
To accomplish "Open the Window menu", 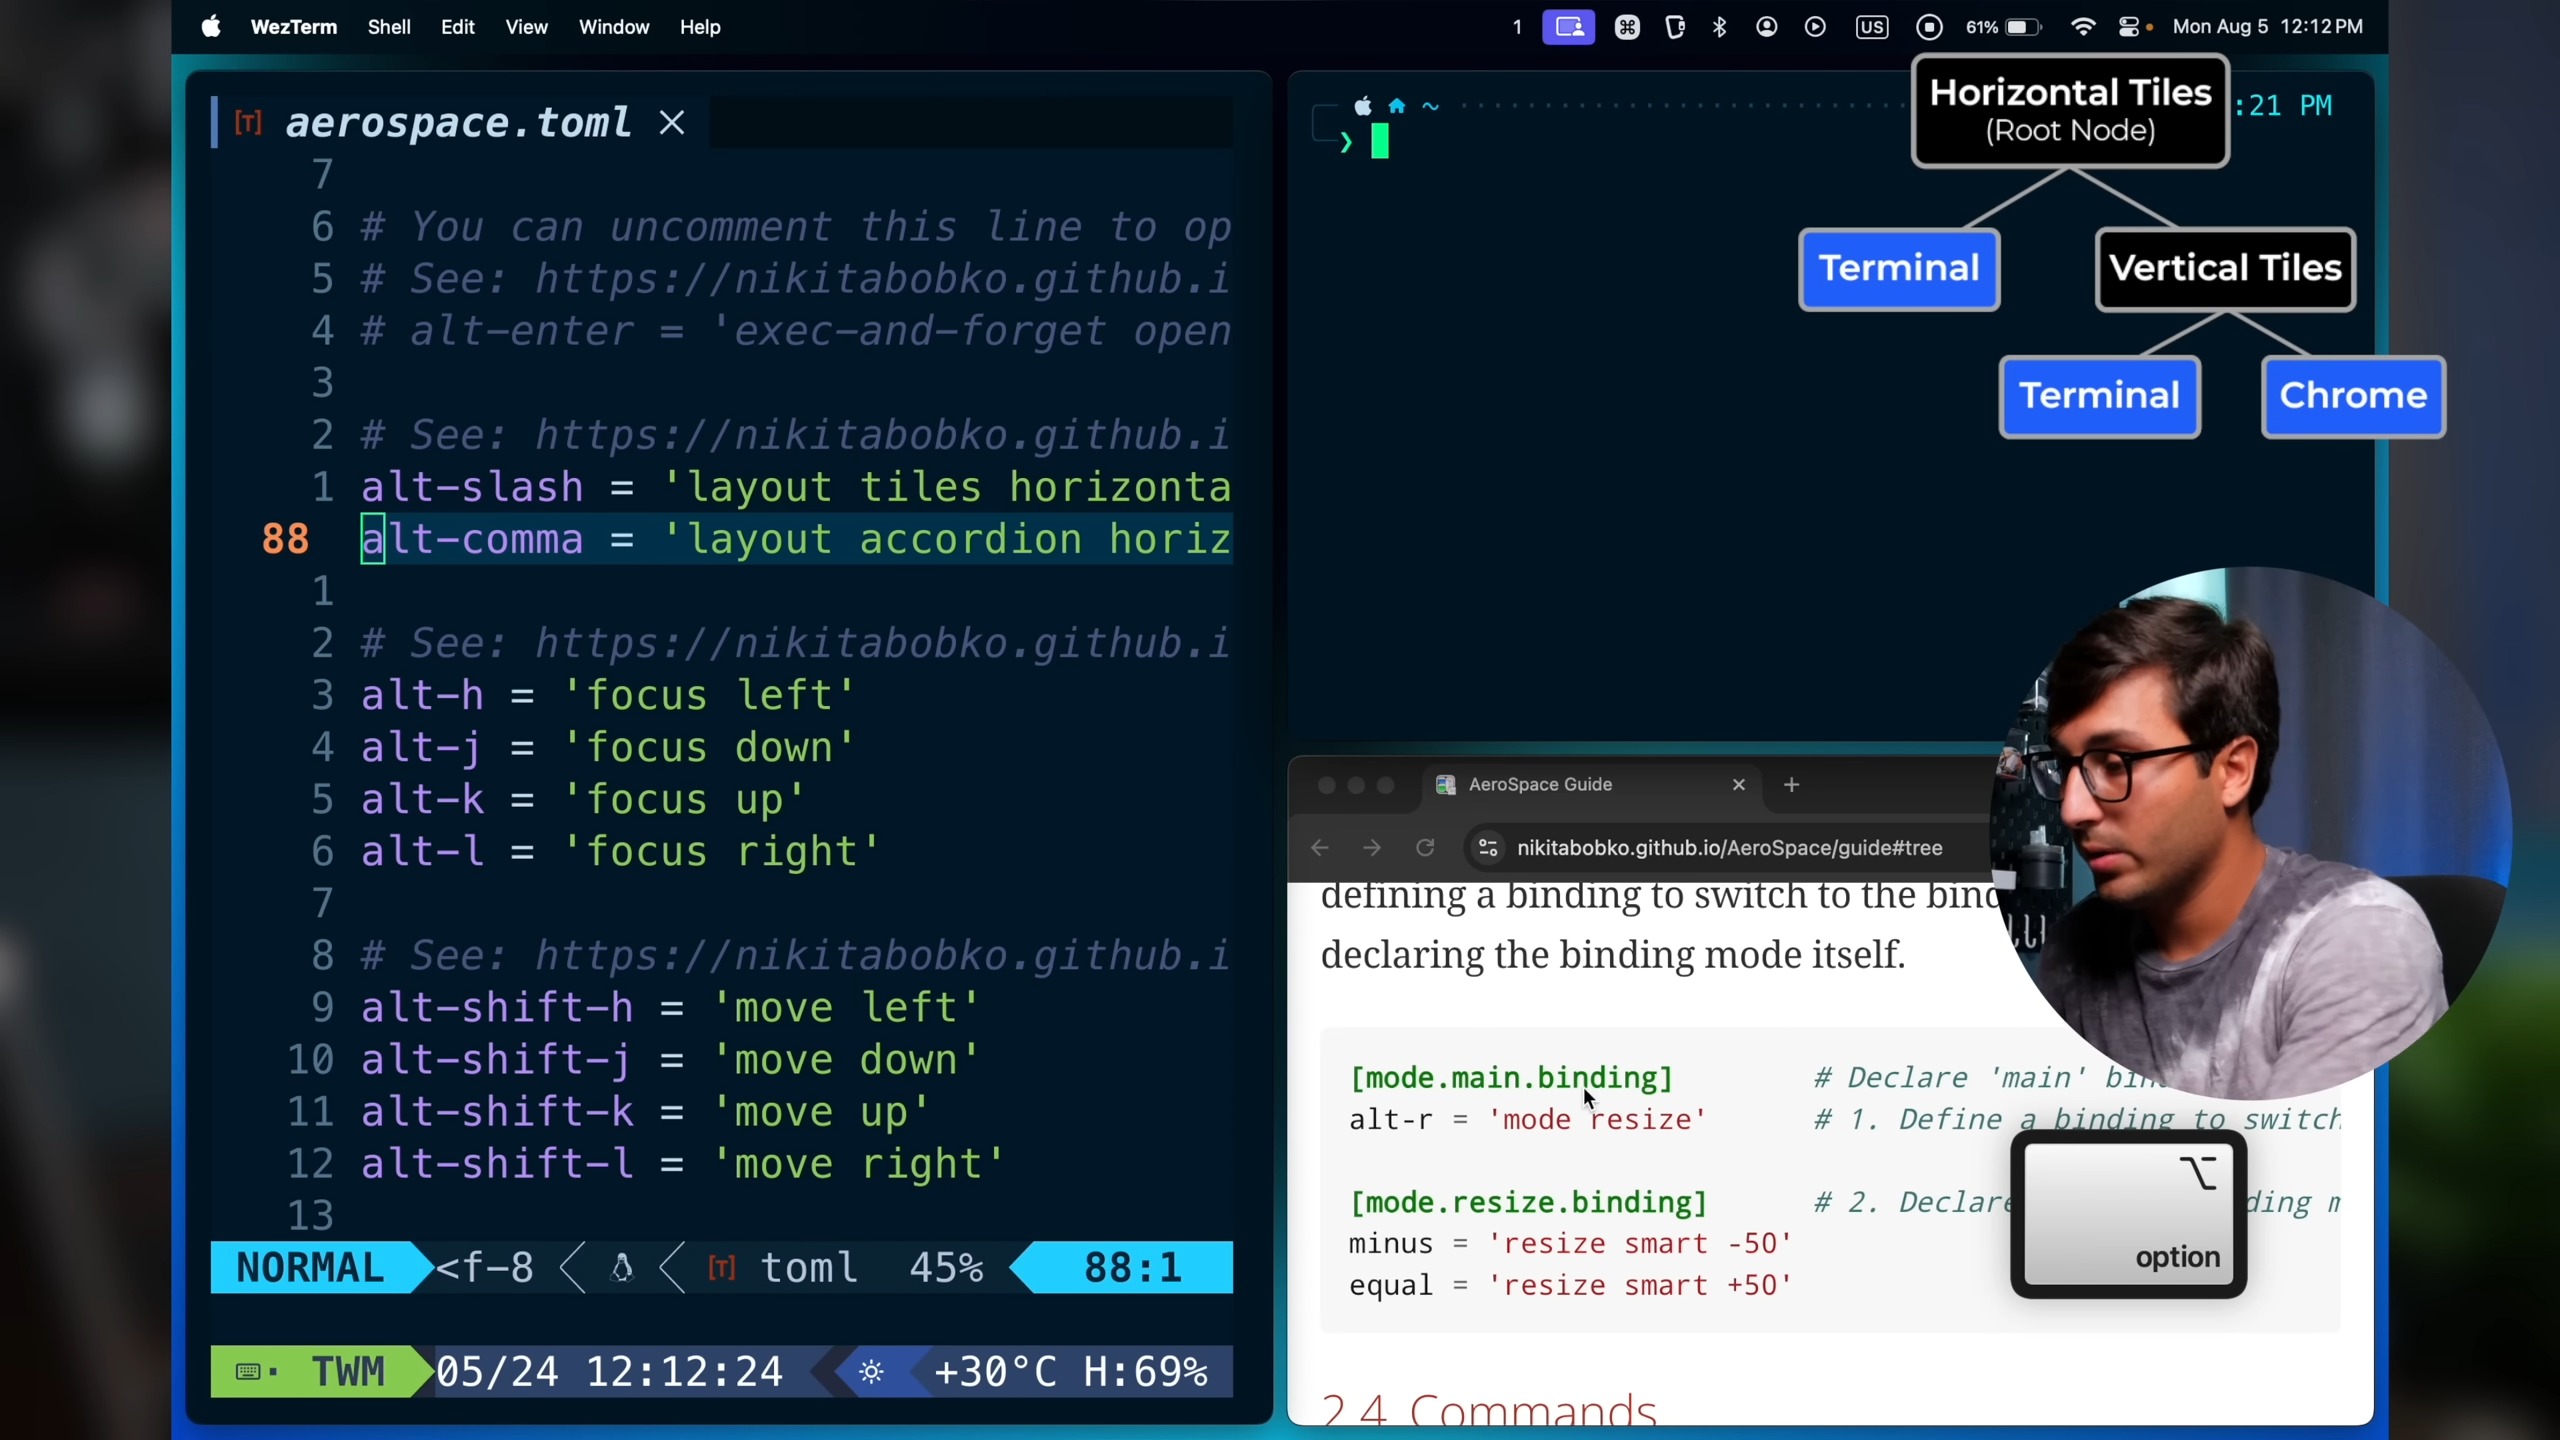I will point(613,27).
